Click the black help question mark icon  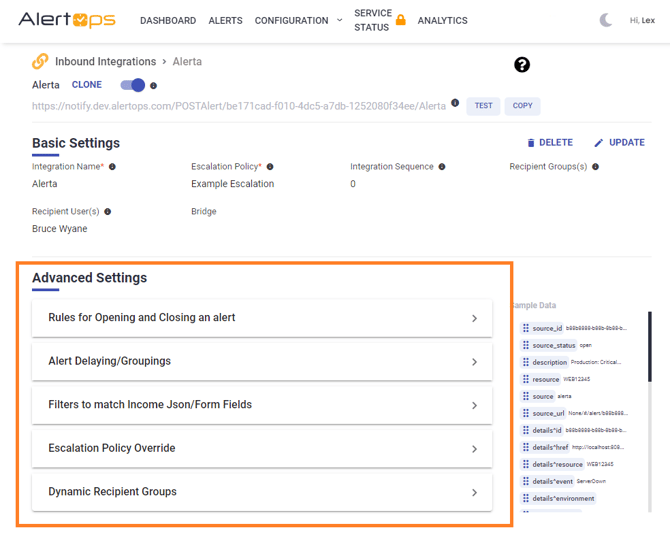point(522,65)
